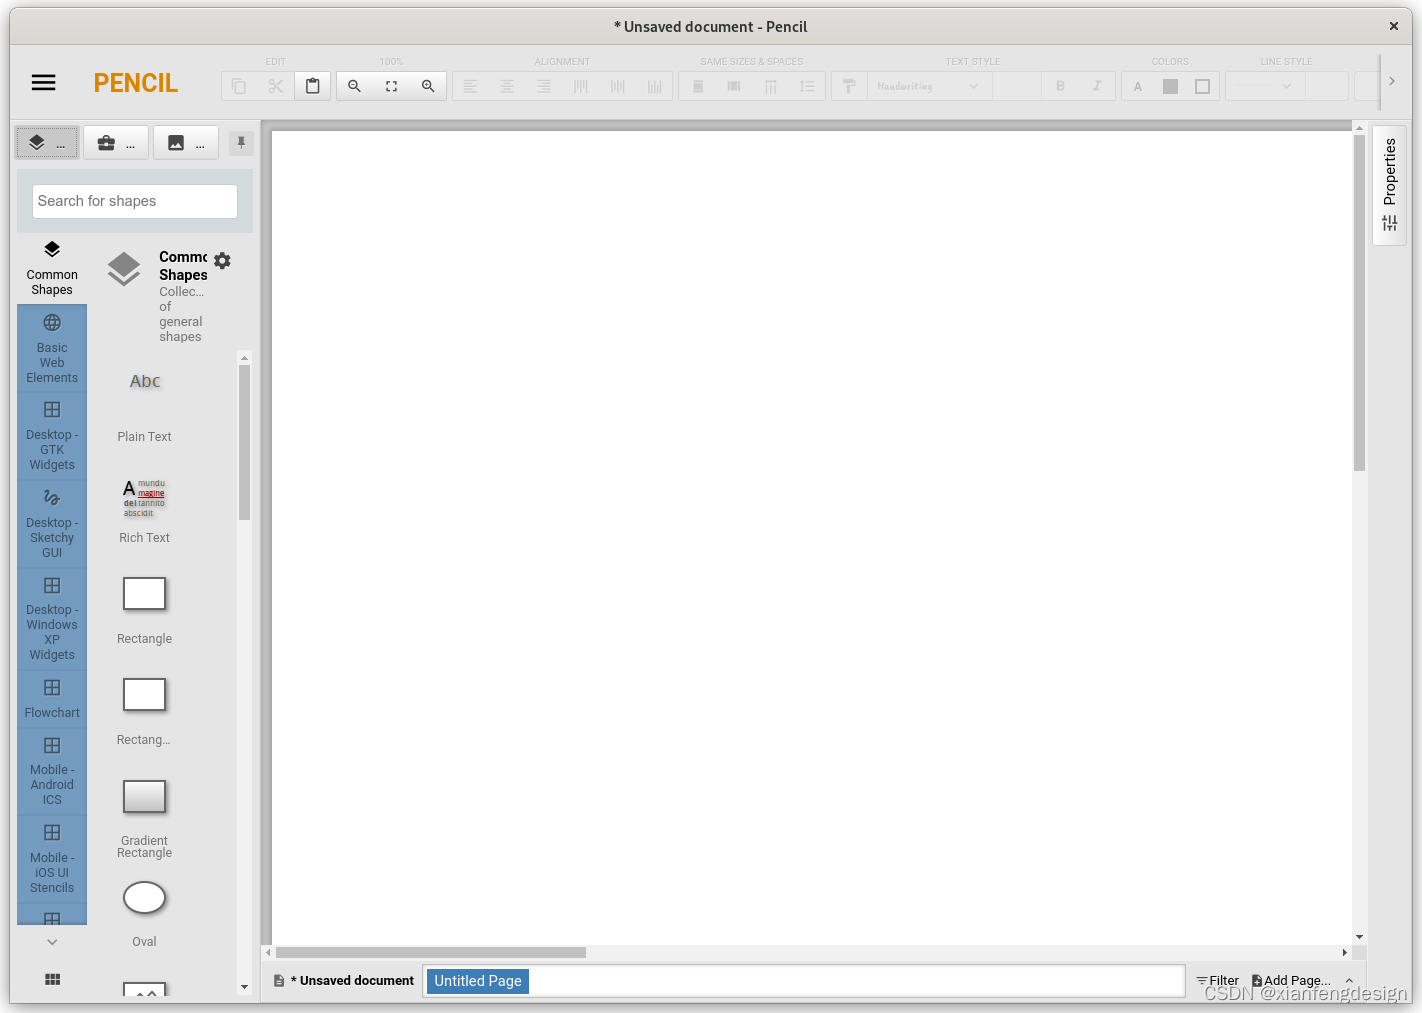Show more collections with the down chevron

(x=52, y=942)
